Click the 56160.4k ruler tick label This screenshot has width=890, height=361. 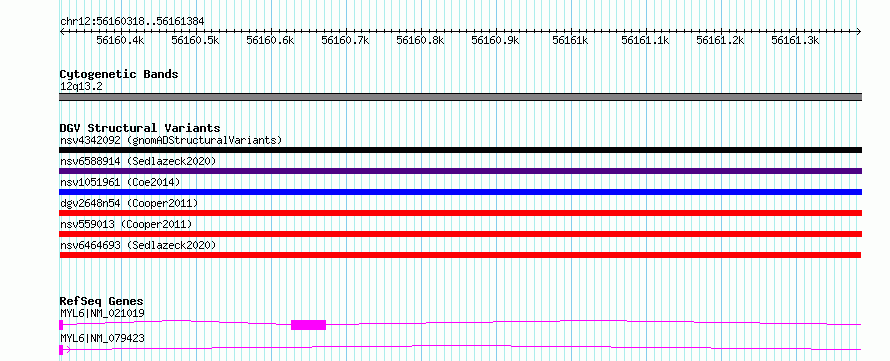(x=120, y=40)
